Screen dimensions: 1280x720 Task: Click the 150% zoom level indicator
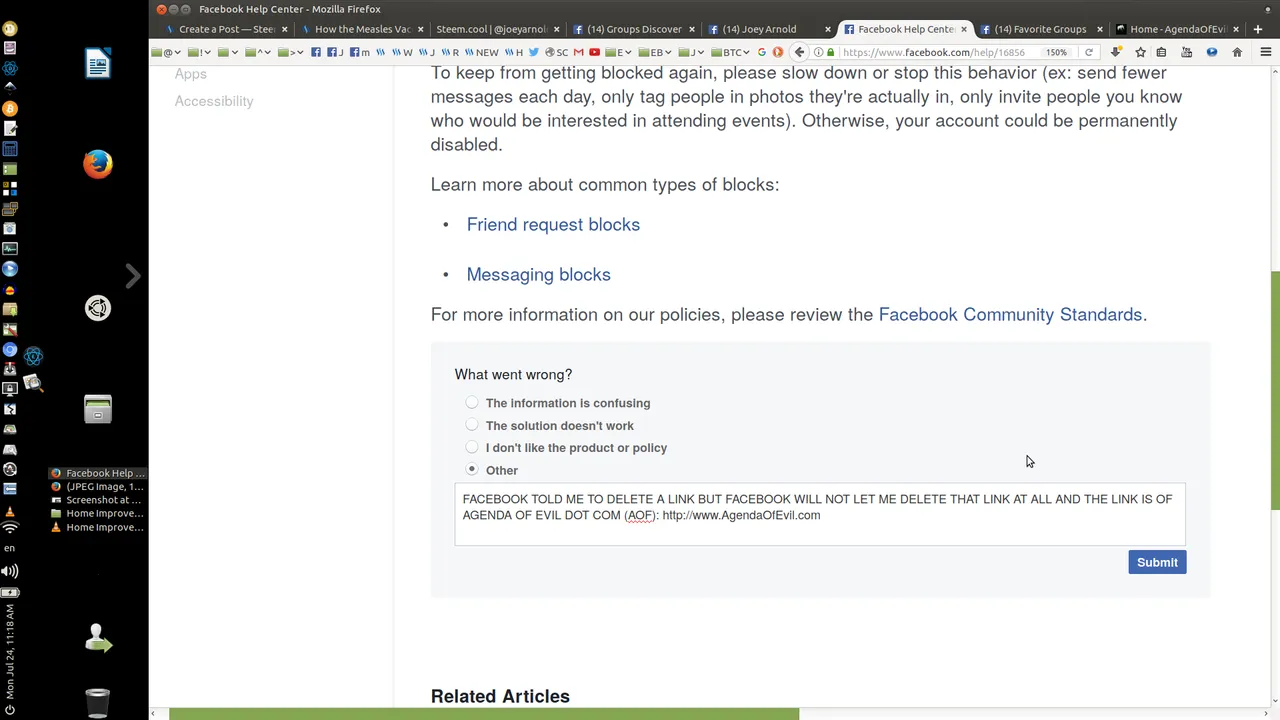coord(1056,52)
